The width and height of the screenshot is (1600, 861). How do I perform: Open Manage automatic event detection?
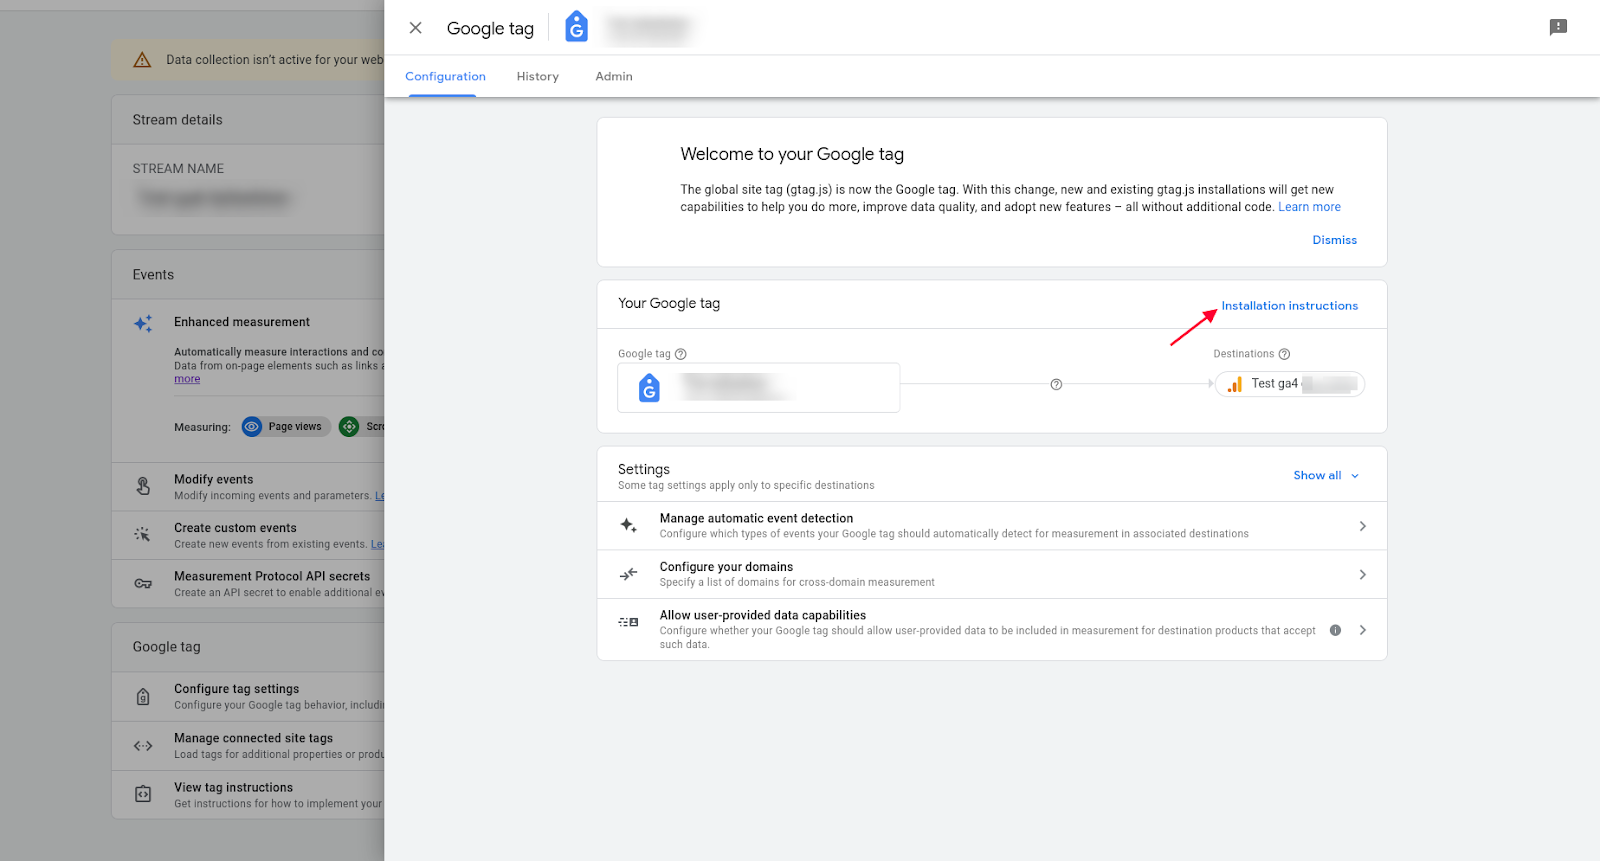(x=992, y=526)
